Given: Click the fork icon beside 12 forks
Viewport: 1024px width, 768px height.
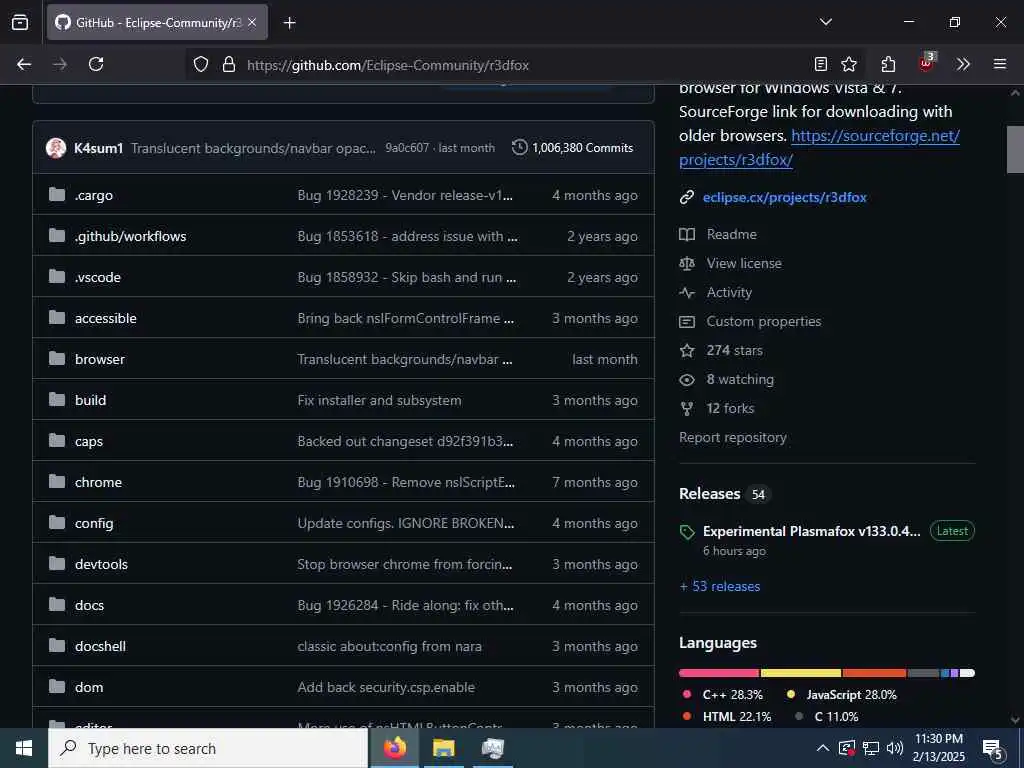Looking at the screenshot, I should coord(687,409).
